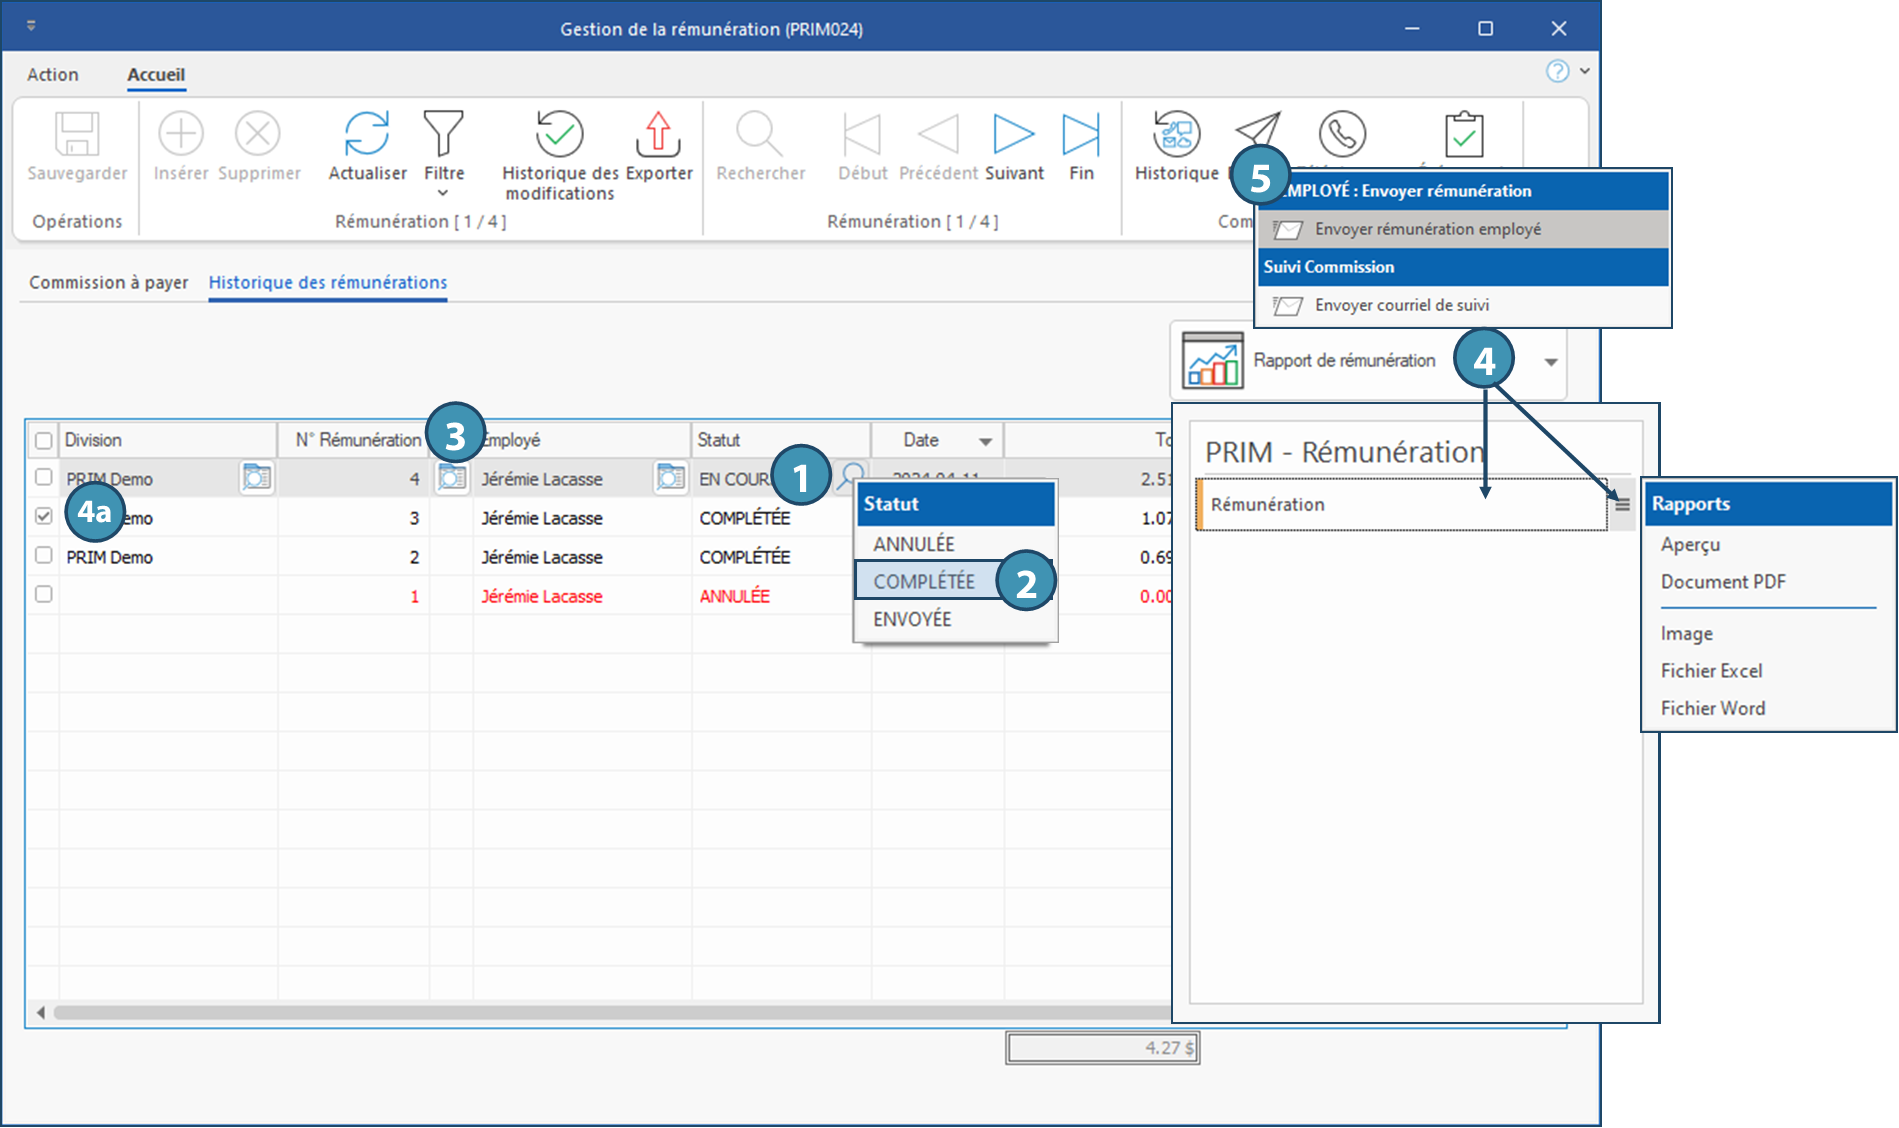Expand the Rapport de rémunération dropdown

point(1550,362)
